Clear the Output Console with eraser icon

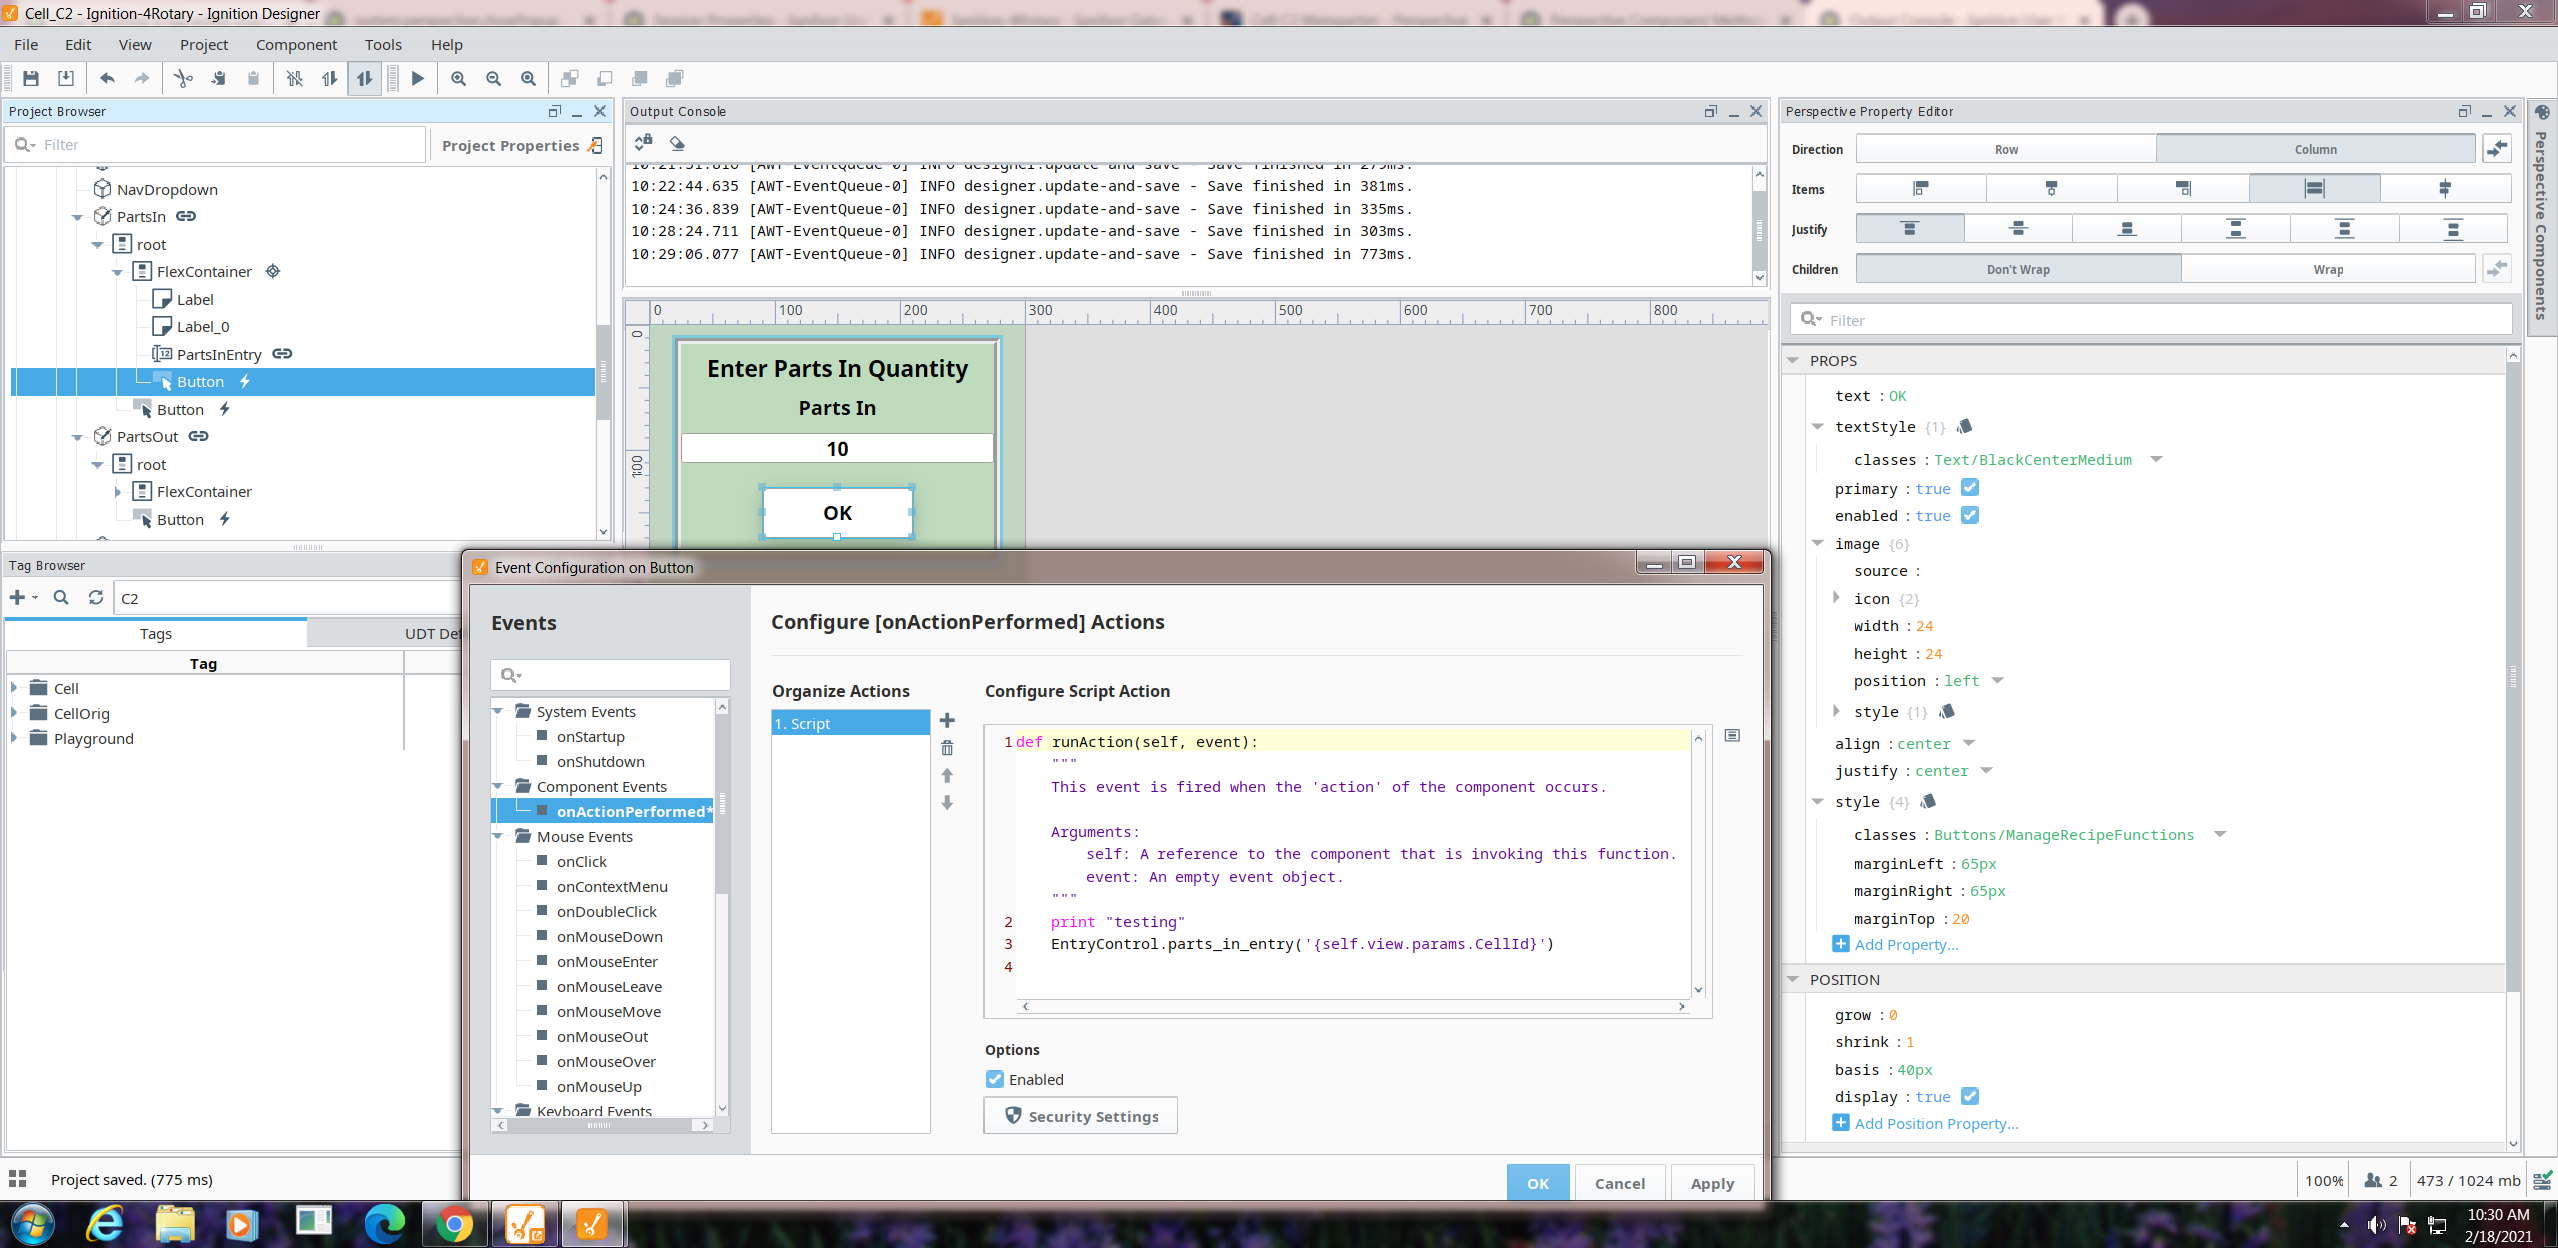pyautogui.click(x=677, y=143)
